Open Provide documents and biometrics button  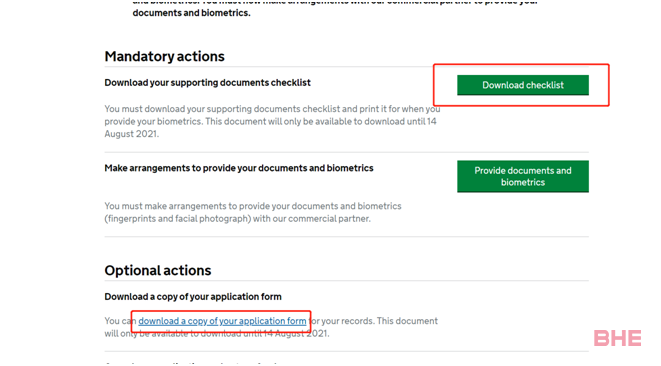click(x=523, y=176)
